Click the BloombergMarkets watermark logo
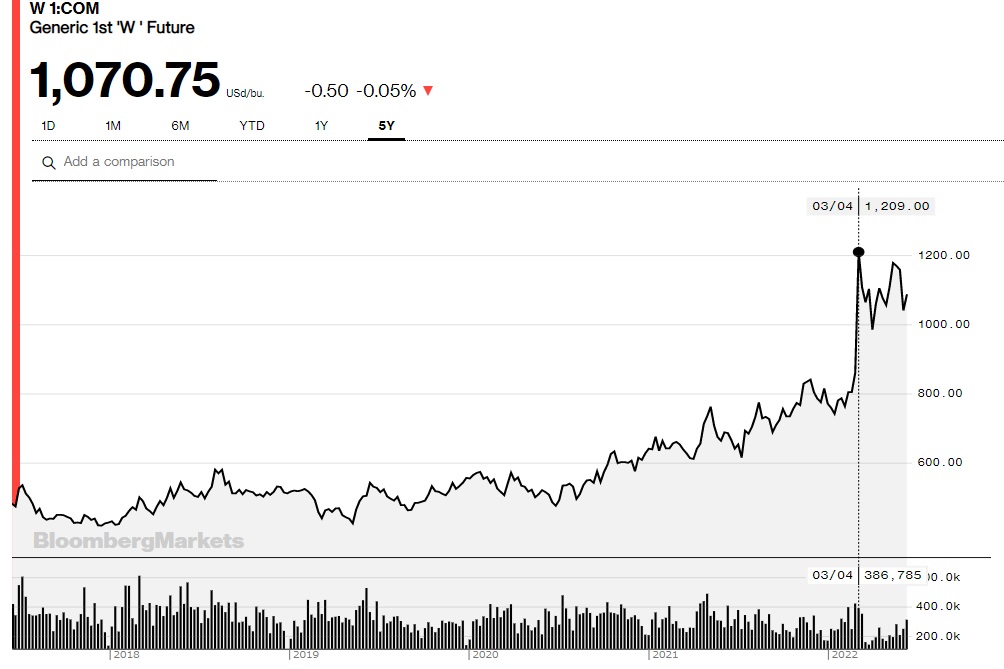The height and width of the screenshot is (669, 1004). tap(138, 541)
